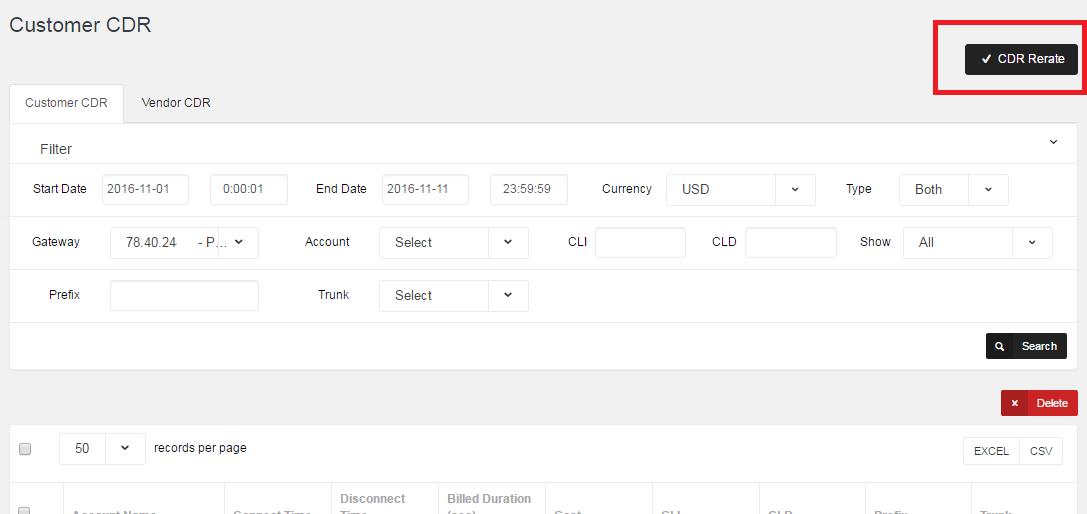Open the Show dropdown set to All
Viewport: 1087px width, 514px height.
coord(977,243)
